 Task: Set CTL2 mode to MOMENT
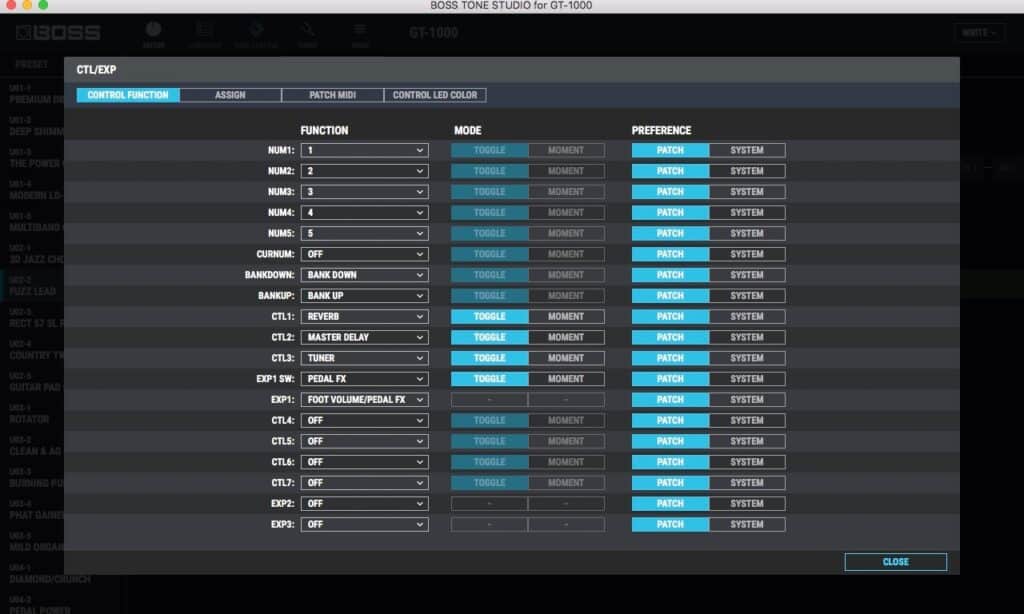tap(566, 338)
